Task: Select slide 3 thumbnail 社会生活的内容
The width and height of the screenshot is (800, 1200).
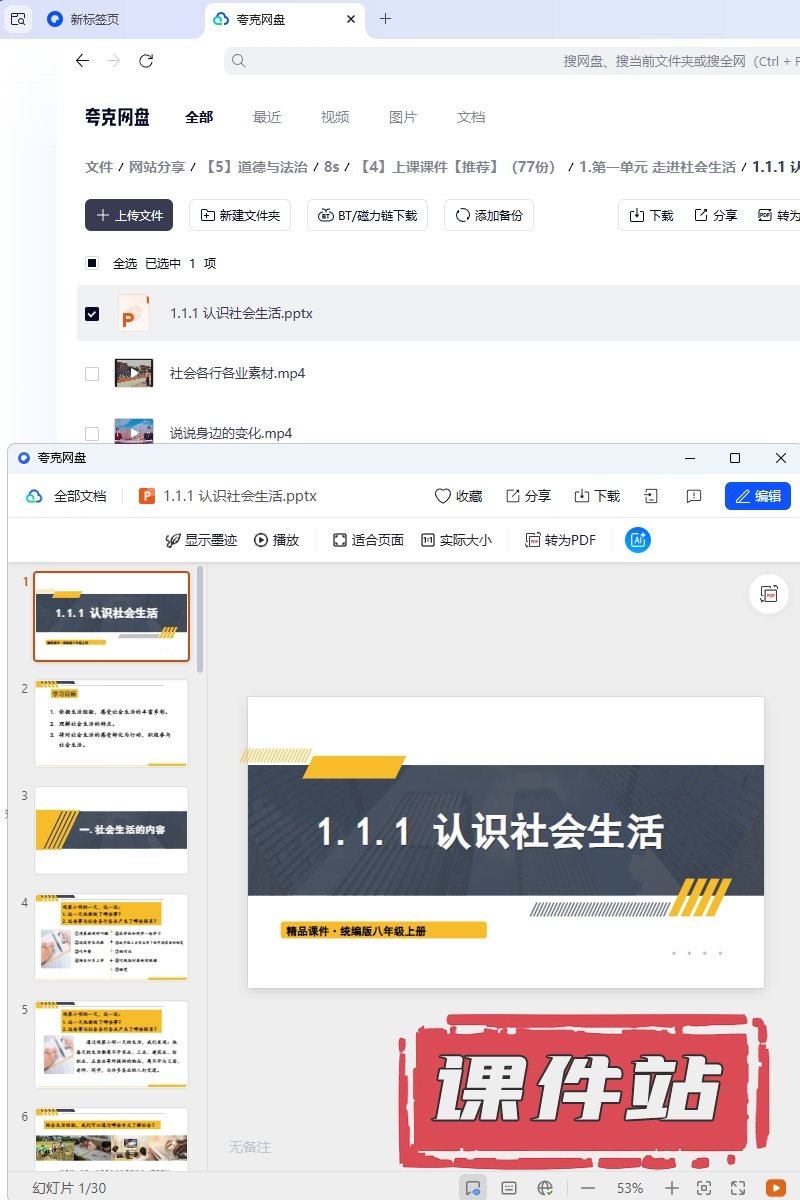Action: pyautogui.click(x=111, y=830)
